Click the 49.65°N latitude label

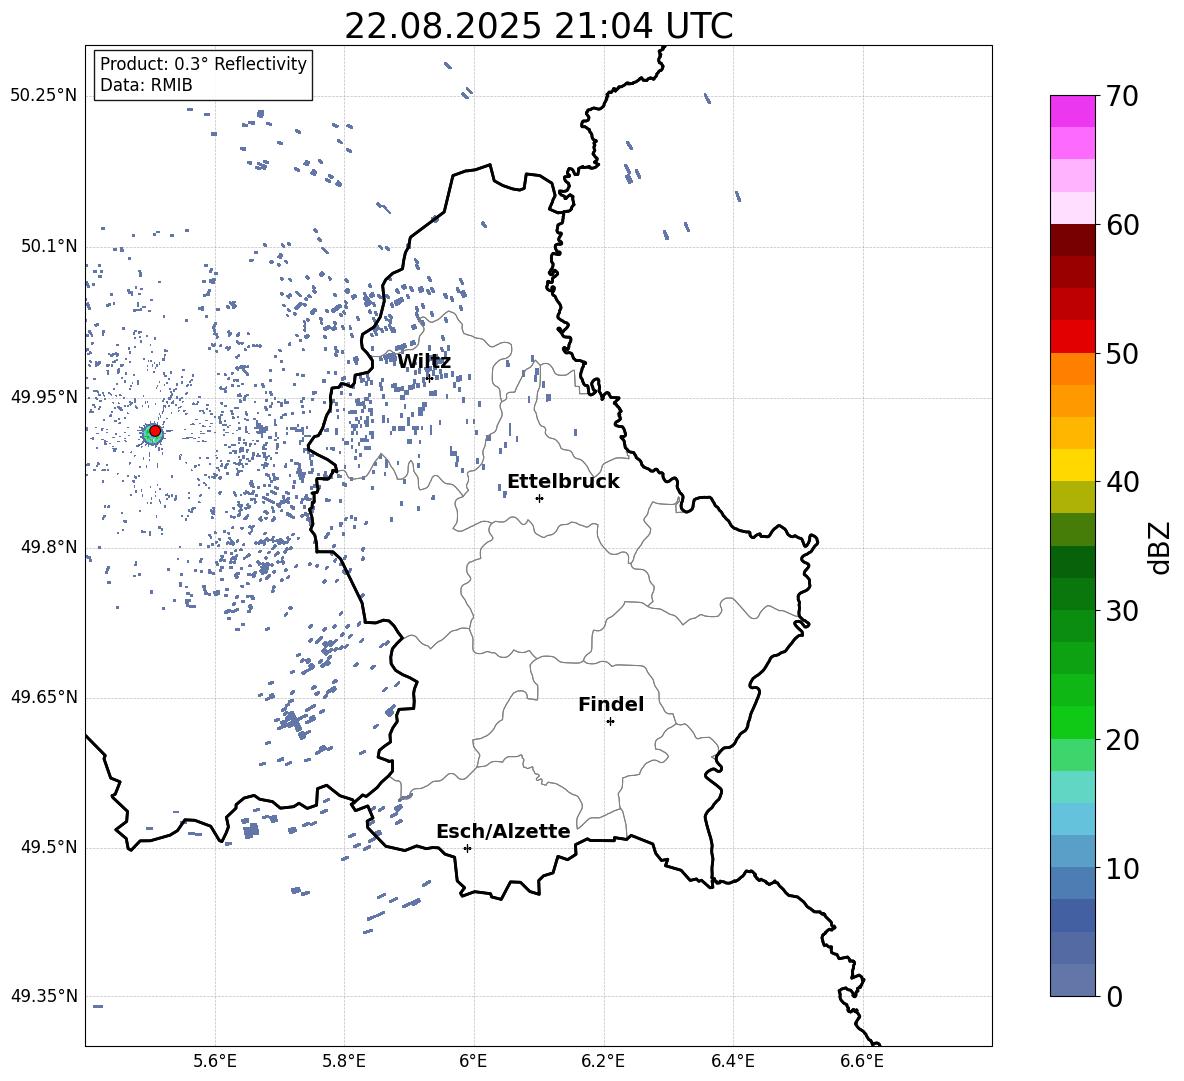click(44, 697)
